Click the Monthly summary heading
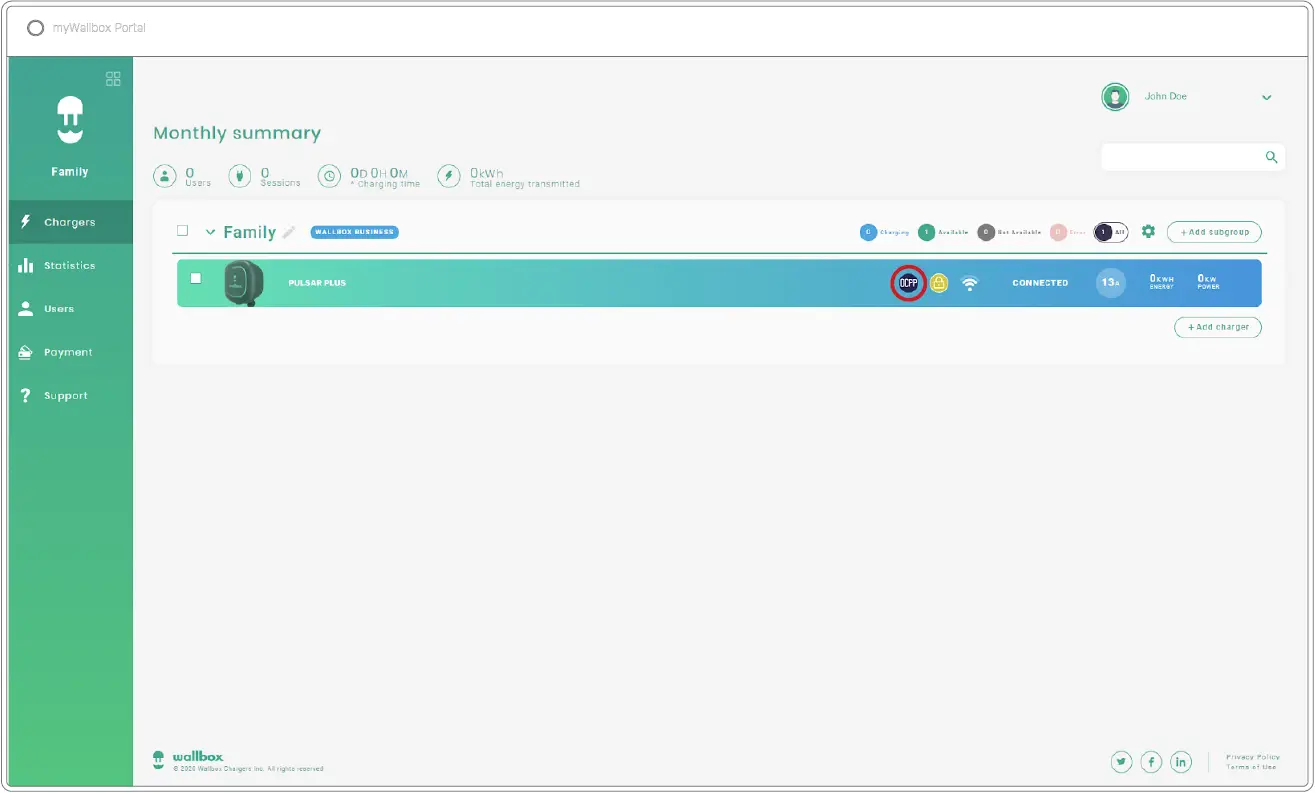The image size is (1315, 793). click(x=237, y=133)
